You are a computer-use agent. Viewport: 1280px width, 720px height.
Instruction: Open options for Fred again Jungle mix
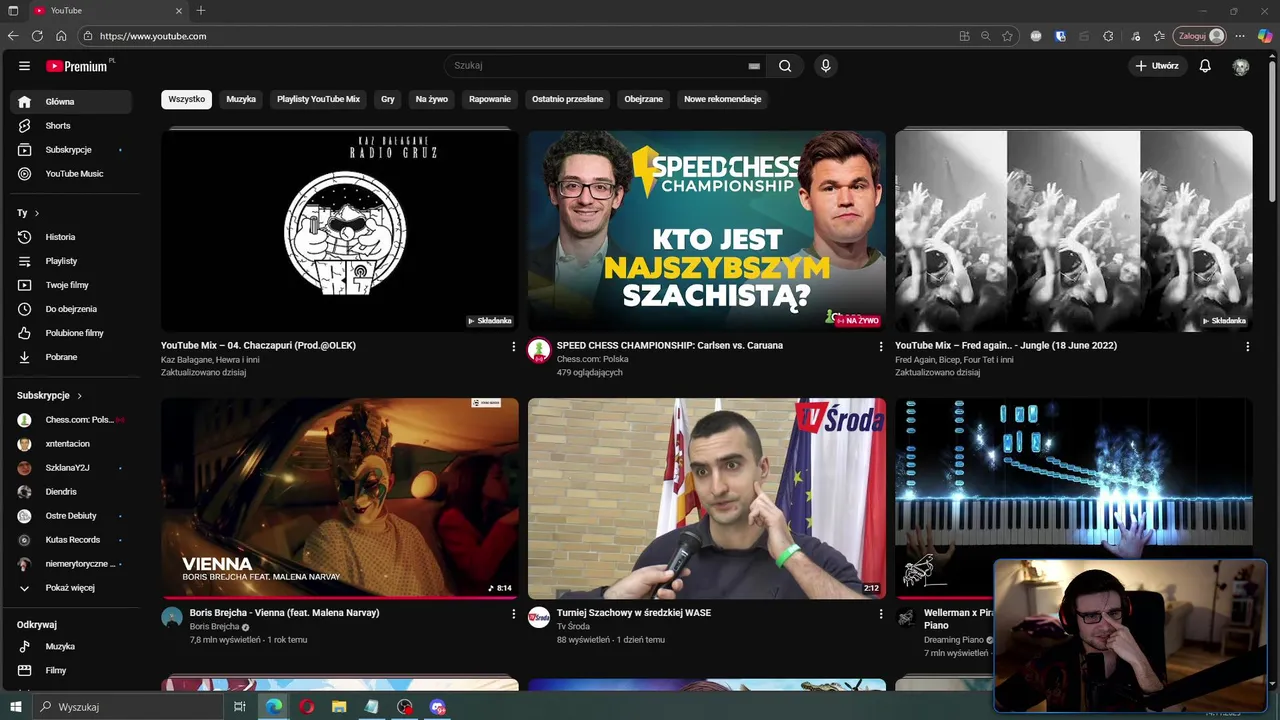[x=1247, y=346]
